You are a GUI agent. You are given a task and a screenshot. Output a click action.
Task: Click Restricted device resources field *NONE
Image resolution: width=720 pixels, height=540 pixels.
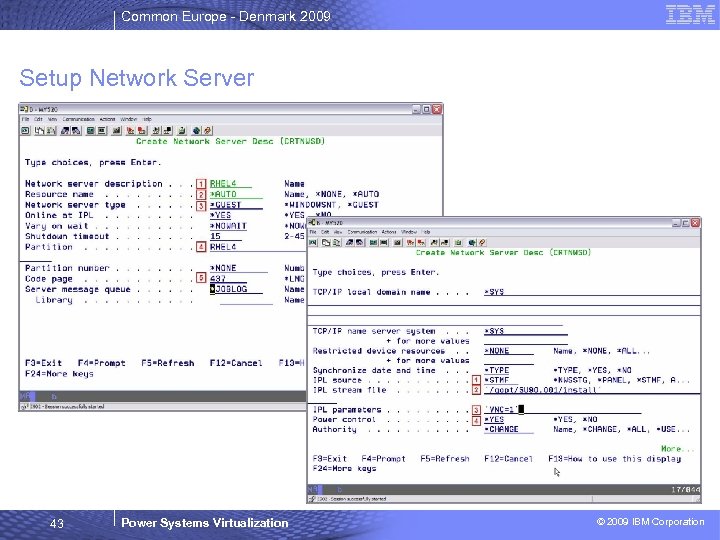point(509,351)
